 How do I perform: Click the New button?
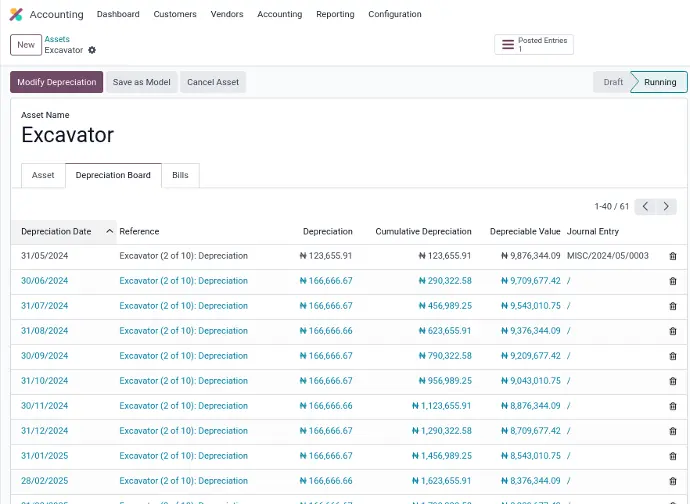coord(26,45)
